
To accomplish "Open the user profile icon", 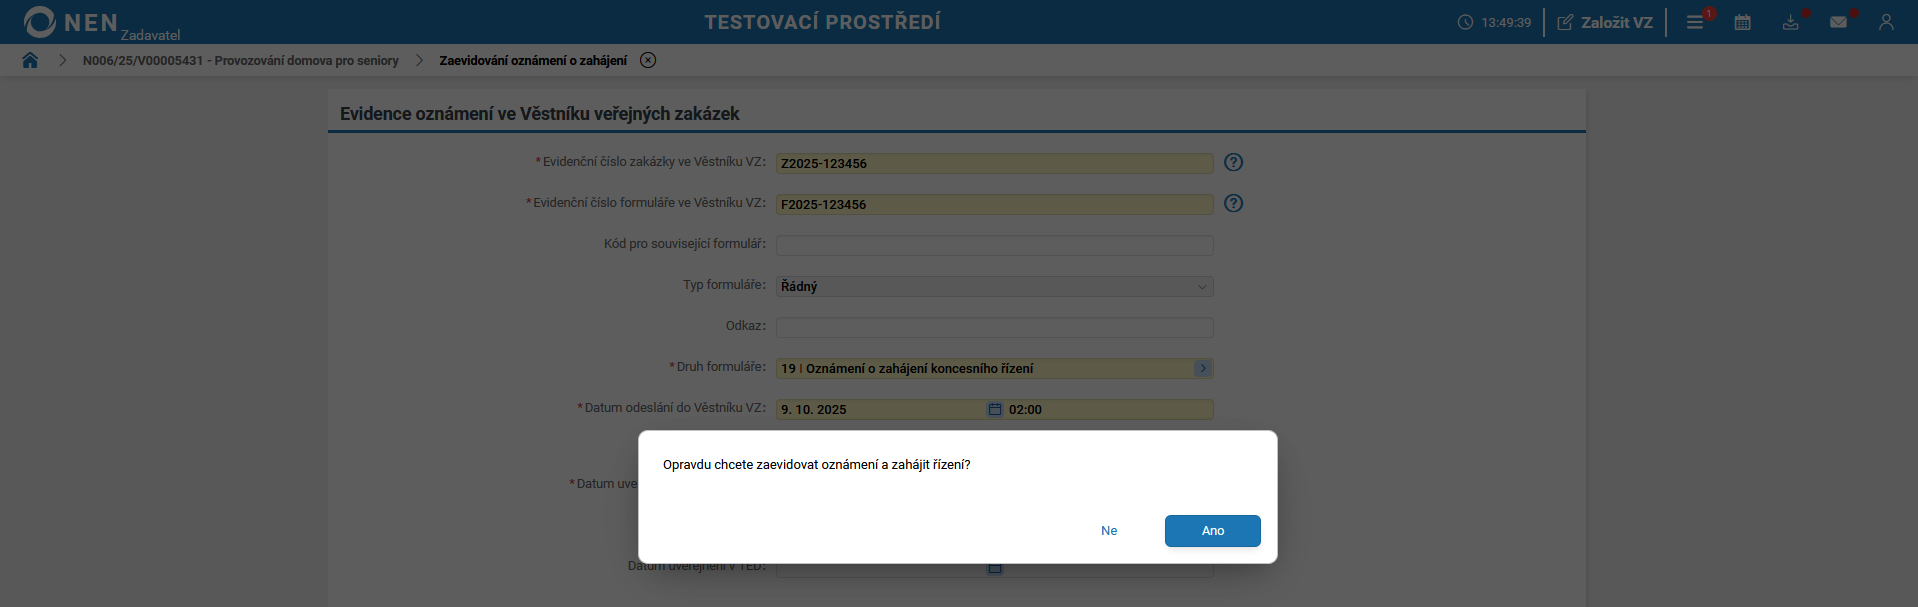I will [x=1887, y=21].
